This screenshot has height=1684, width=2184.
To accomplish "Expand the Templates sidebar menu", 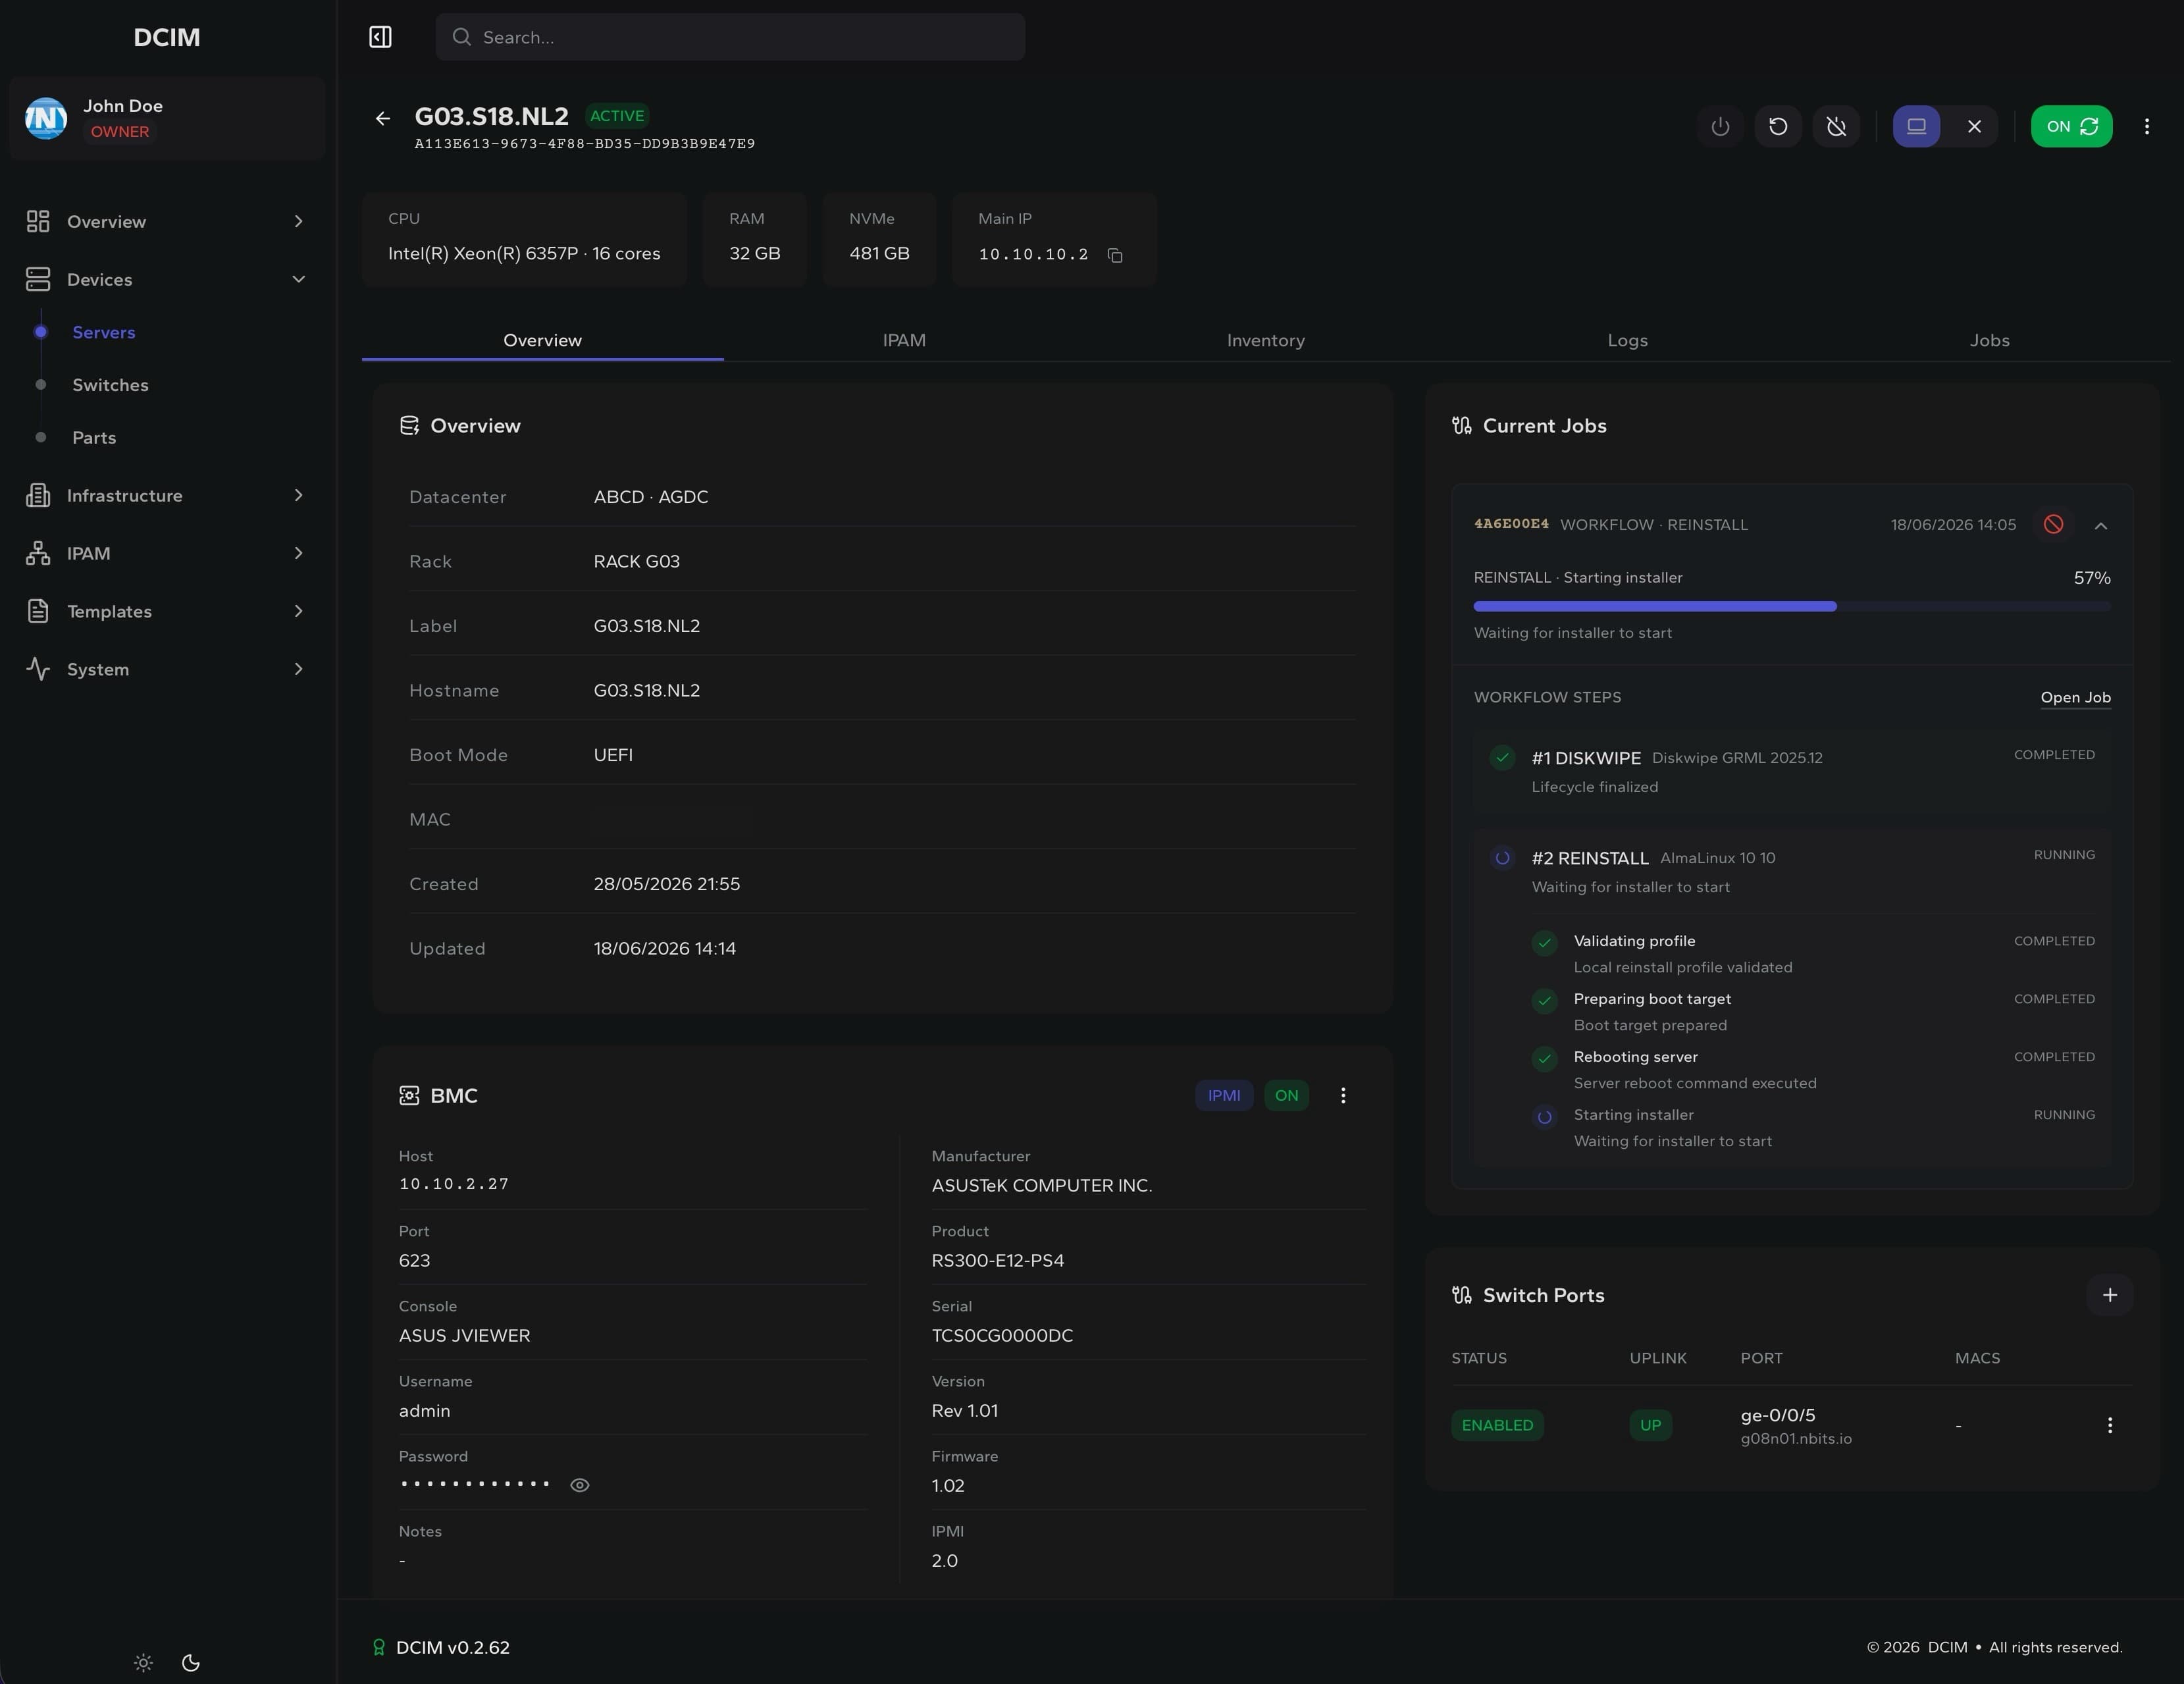I will [167, 612].
